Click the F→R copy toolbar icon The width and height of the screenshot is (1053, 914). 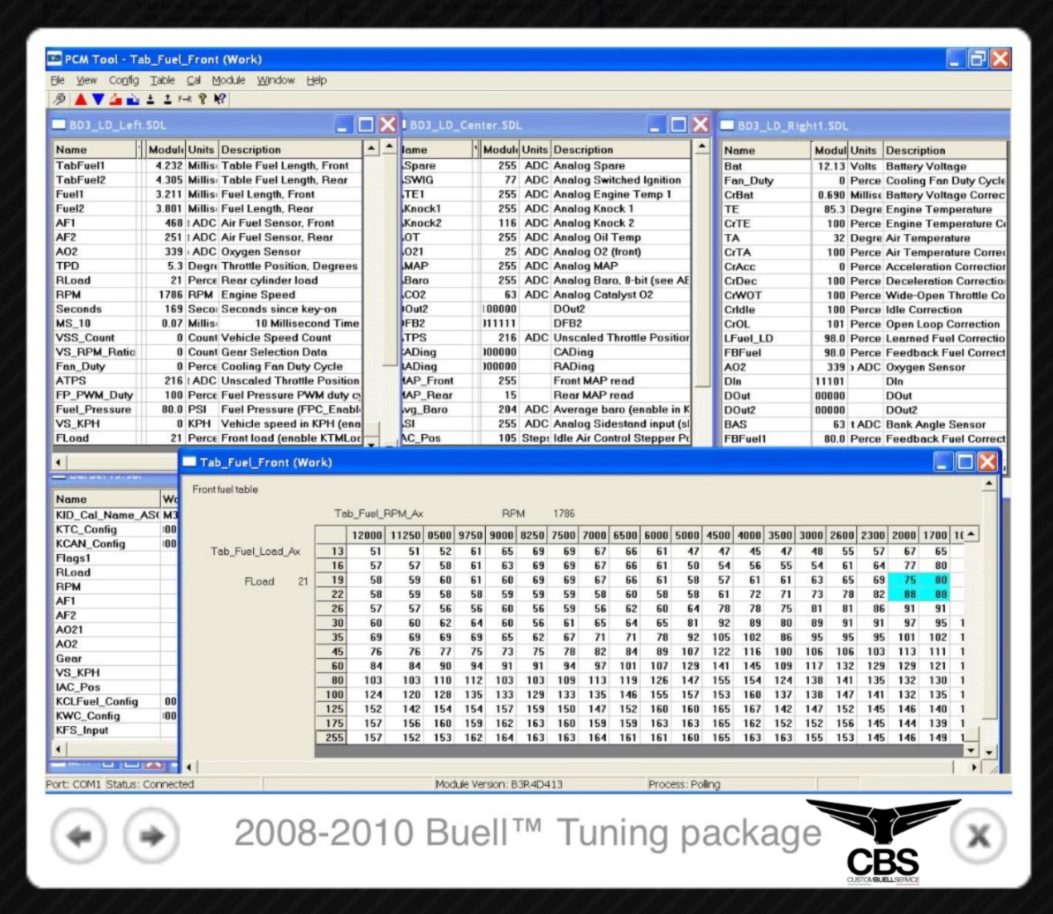pos(185,99)
